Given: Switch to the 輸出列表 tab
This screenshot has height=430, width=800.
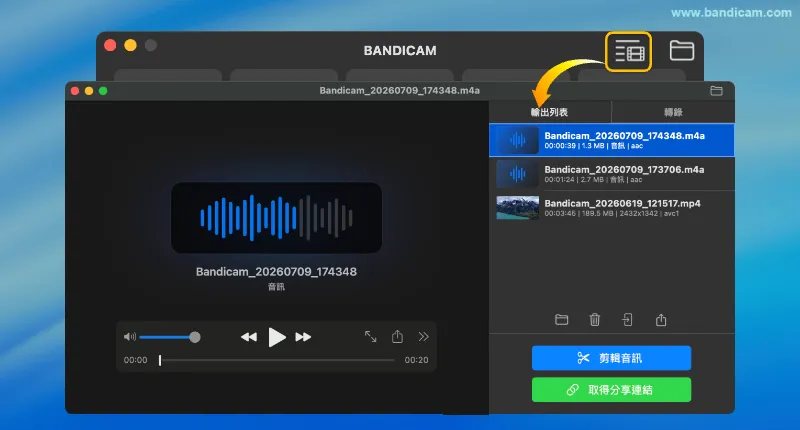Looking at the screenshot, I should [549, 112].
